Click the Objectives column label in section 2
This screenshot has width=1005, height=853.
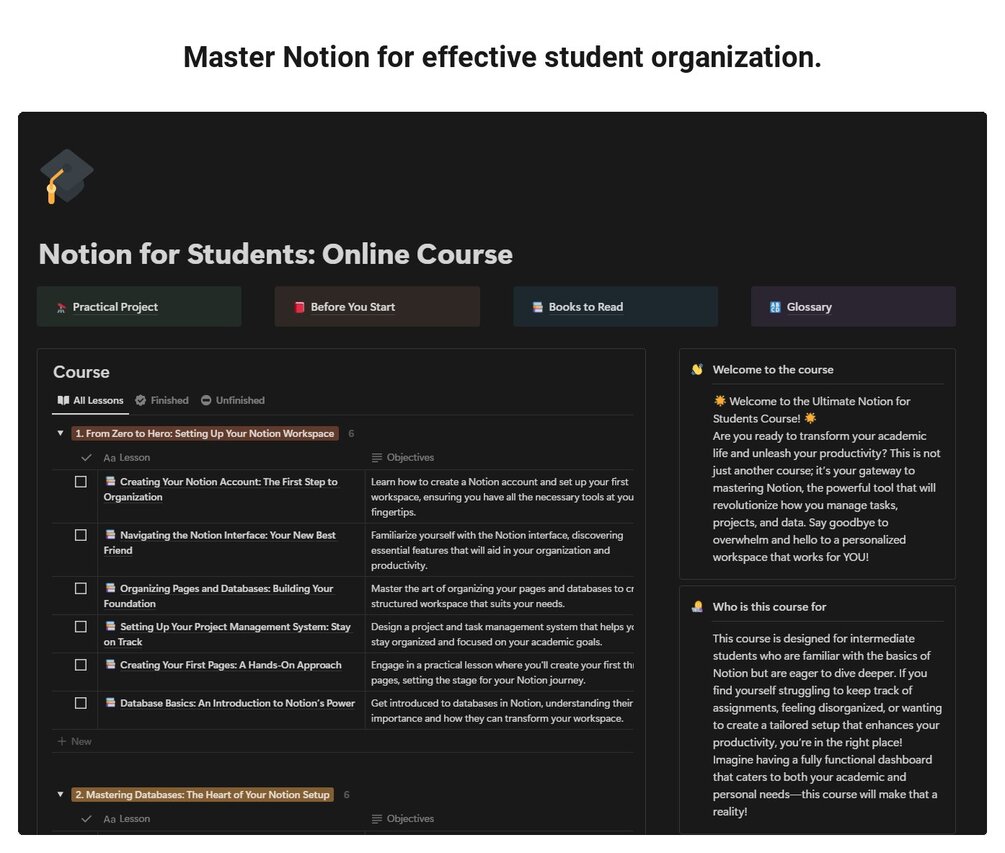(x=410, y=818)
